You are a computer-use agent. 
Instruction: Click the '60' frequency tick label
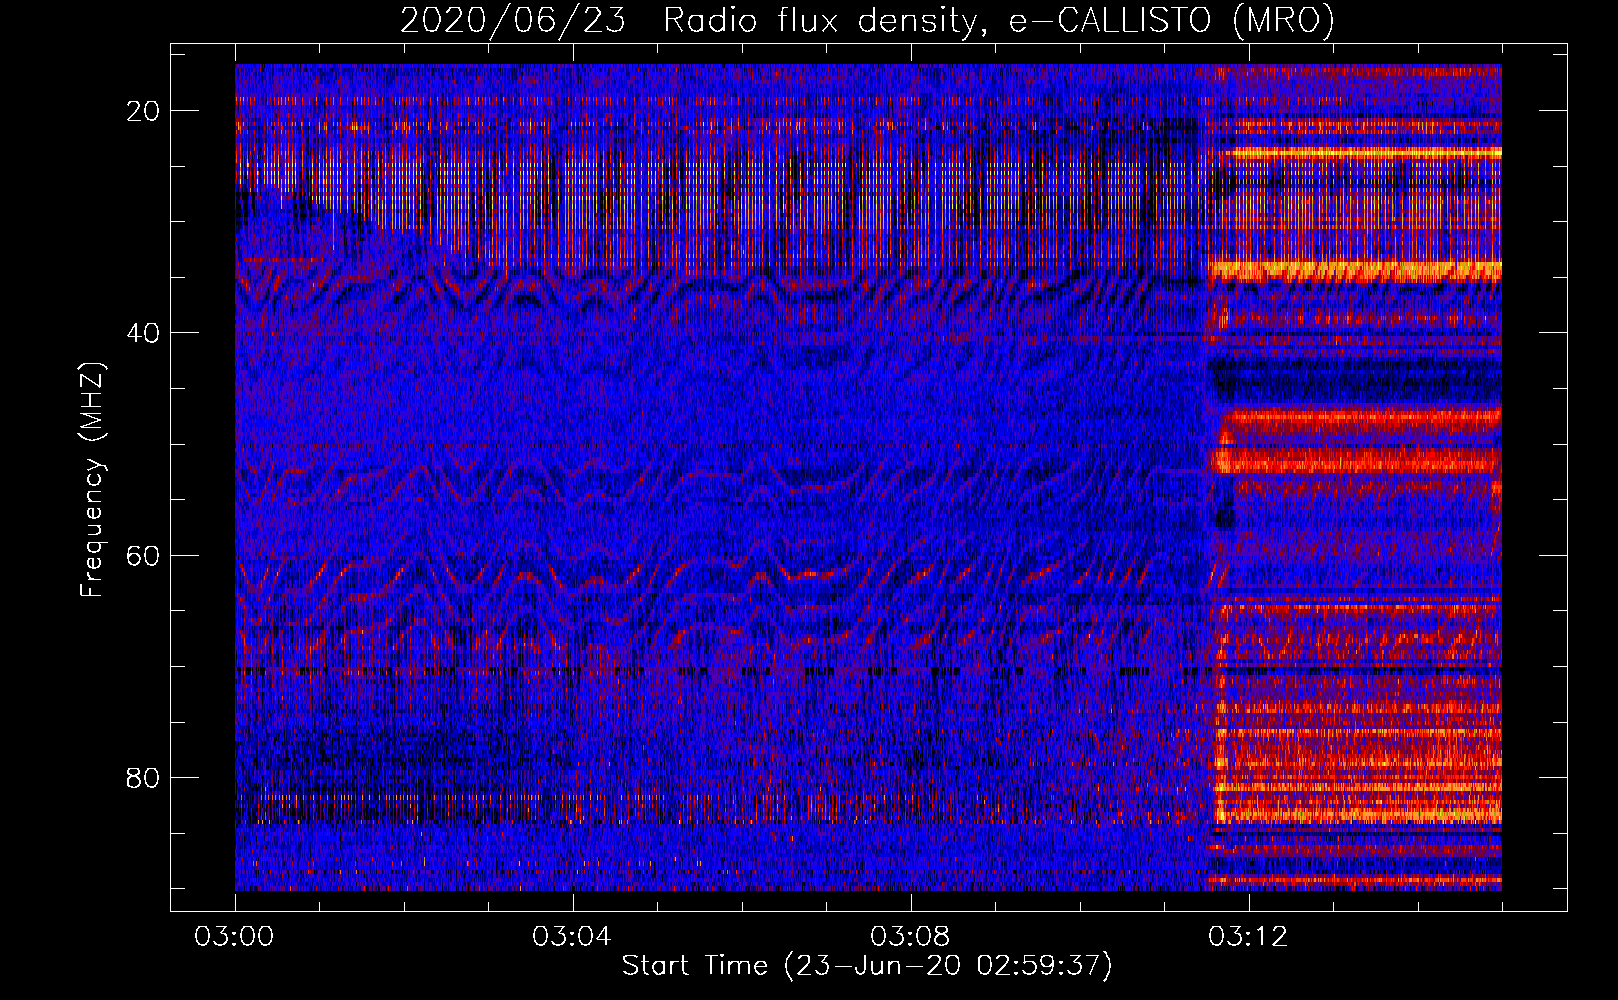144,555
